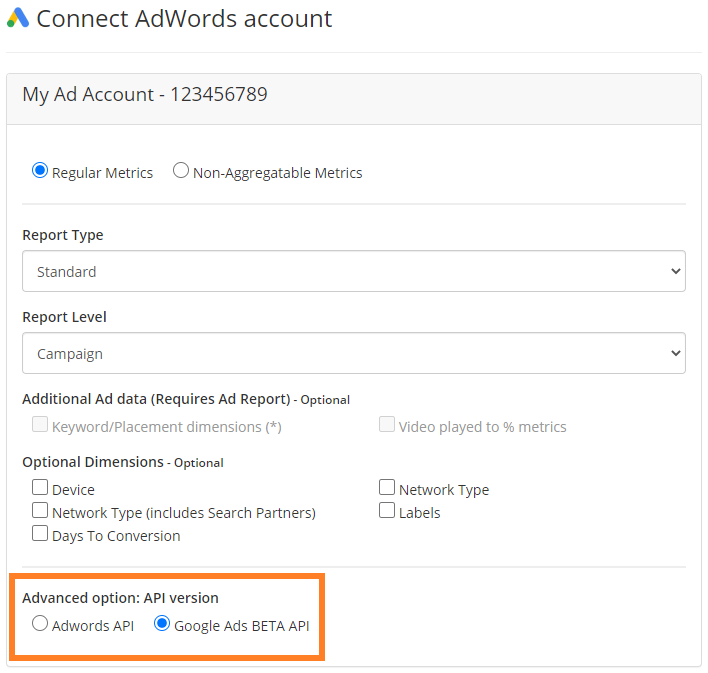
Task: Check the Keyword/Placement dimensions checkbox
Action: tap(40, 425)
